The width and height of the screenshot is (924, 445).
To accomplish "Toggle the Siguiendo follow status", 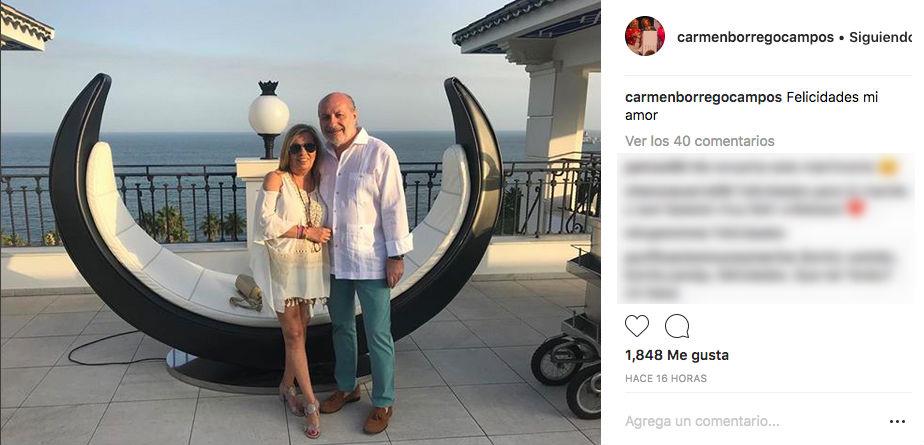I will [880, 38].
